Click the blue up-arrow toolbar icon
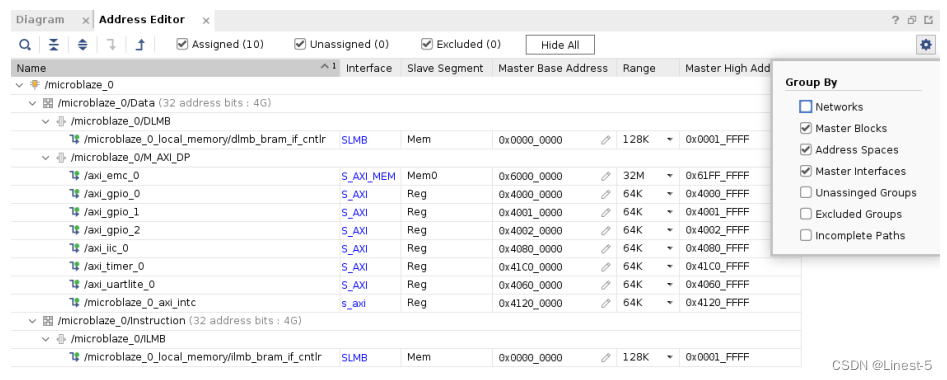This screenshot has height=380, width=947. tap(140, 45)
